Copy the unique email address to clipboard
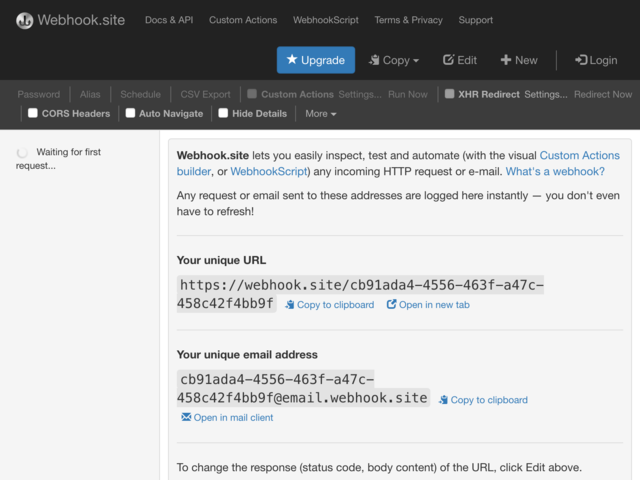The height and width of the screenshot is (480, 640). [483, 400]
